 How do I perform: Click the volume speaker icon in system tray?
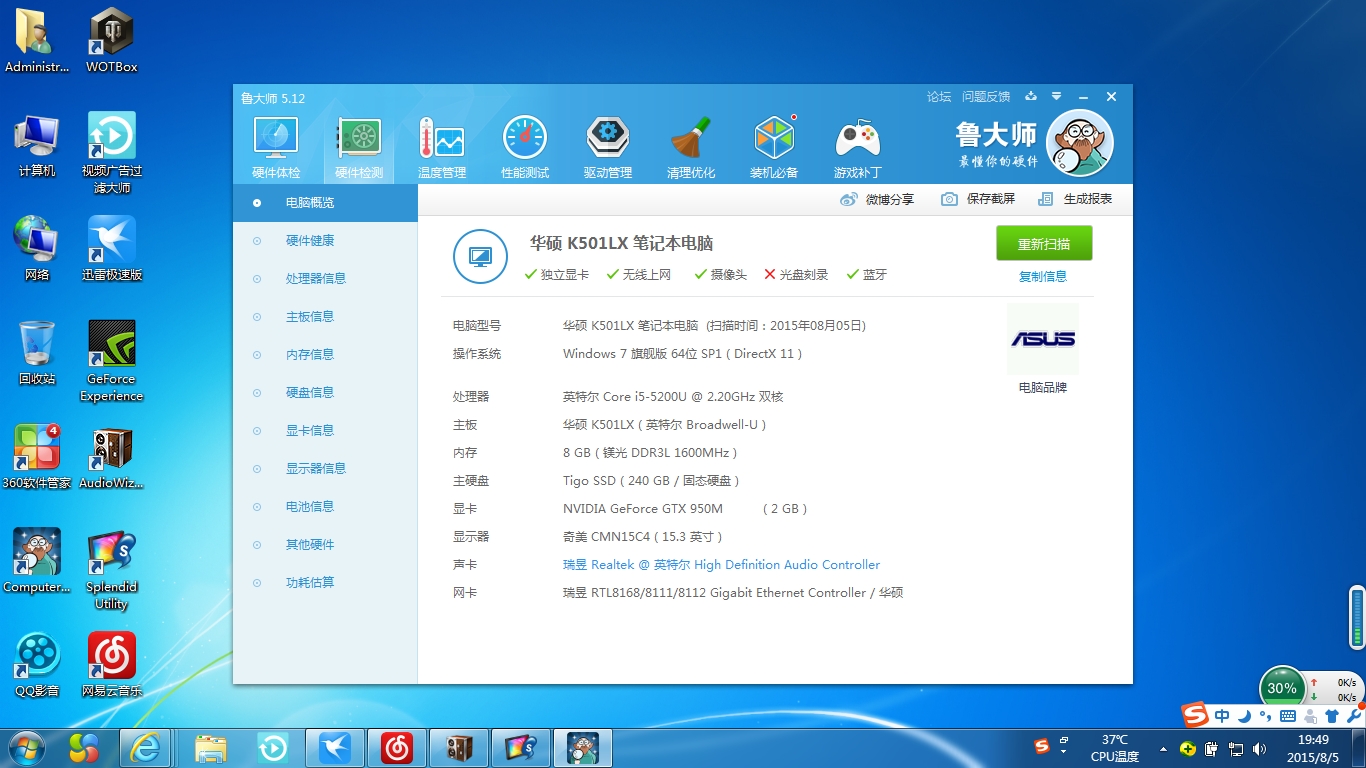(x=1259, y=749)
